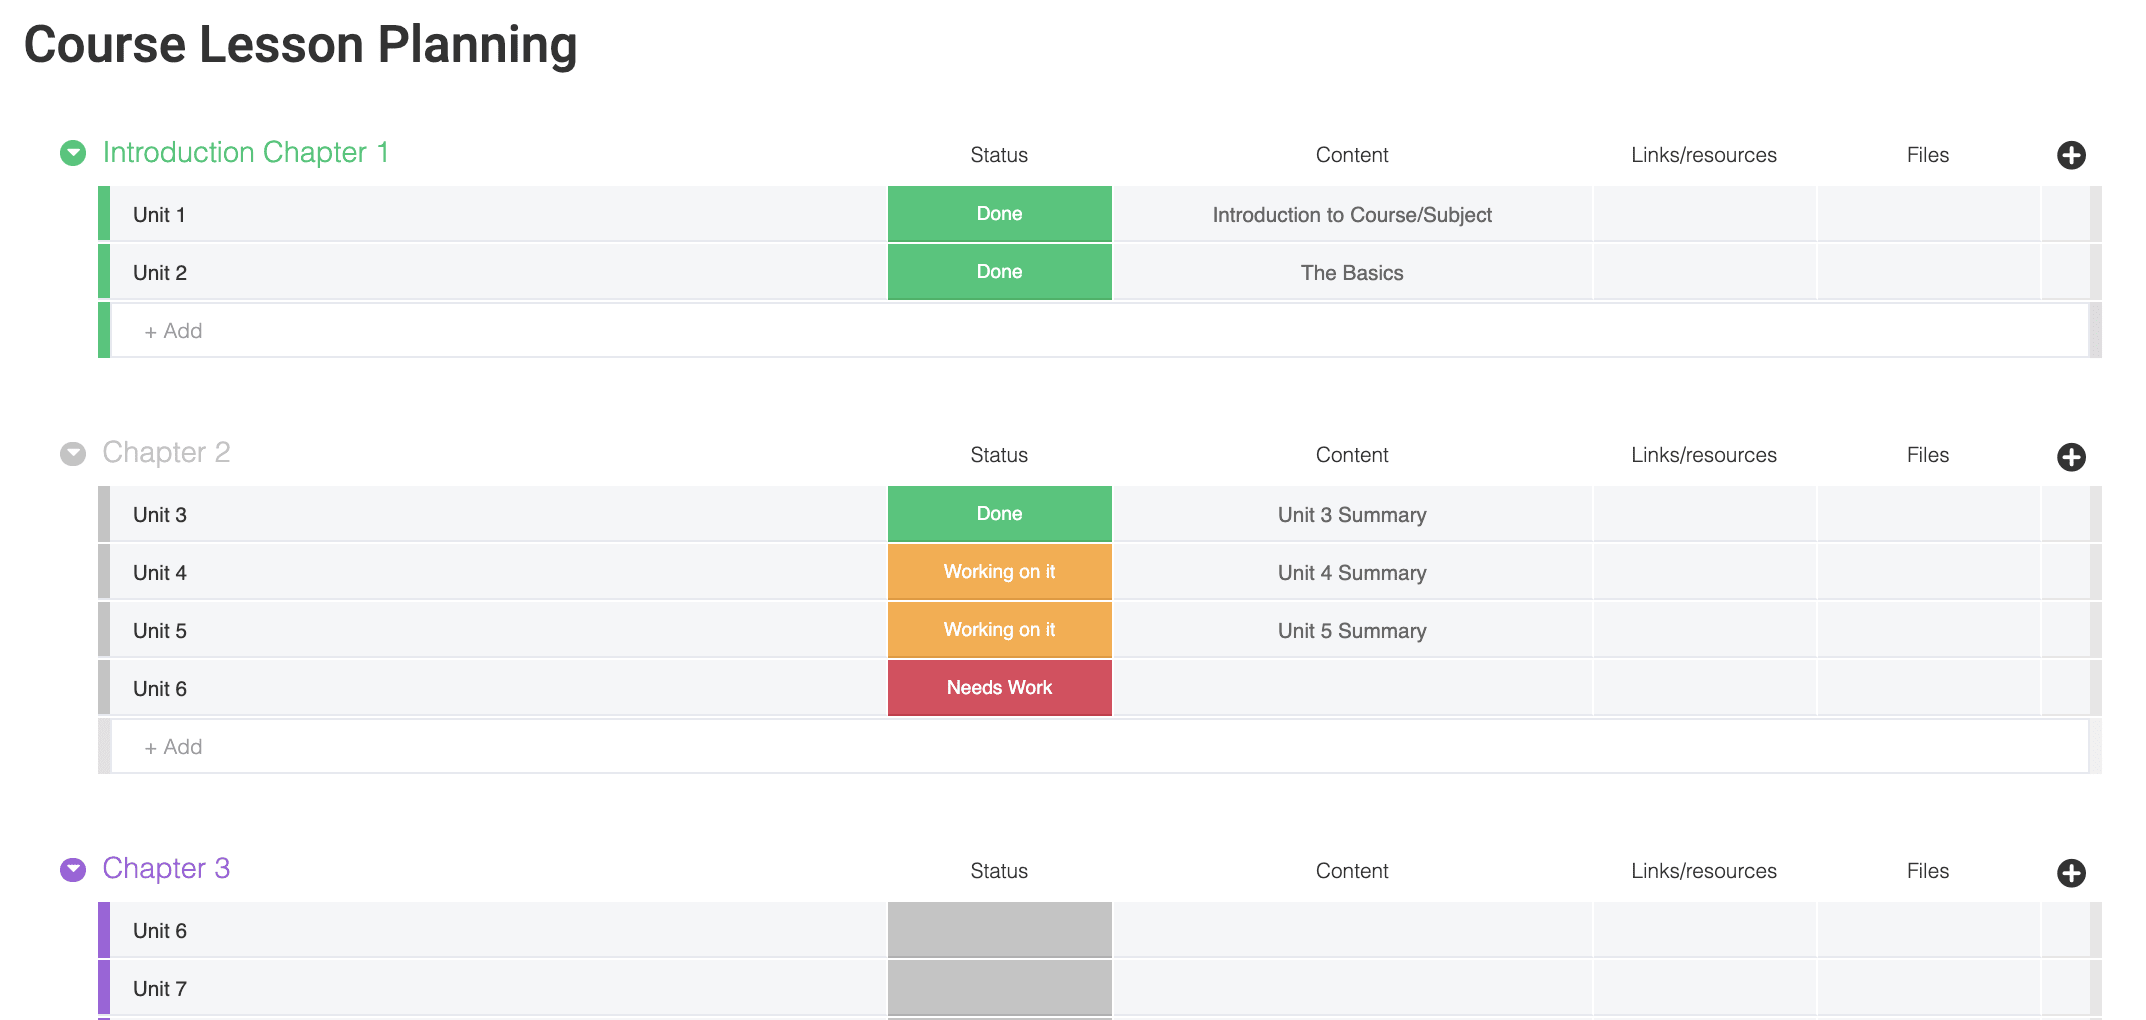Click Status column header in Chapter 2

999,455
